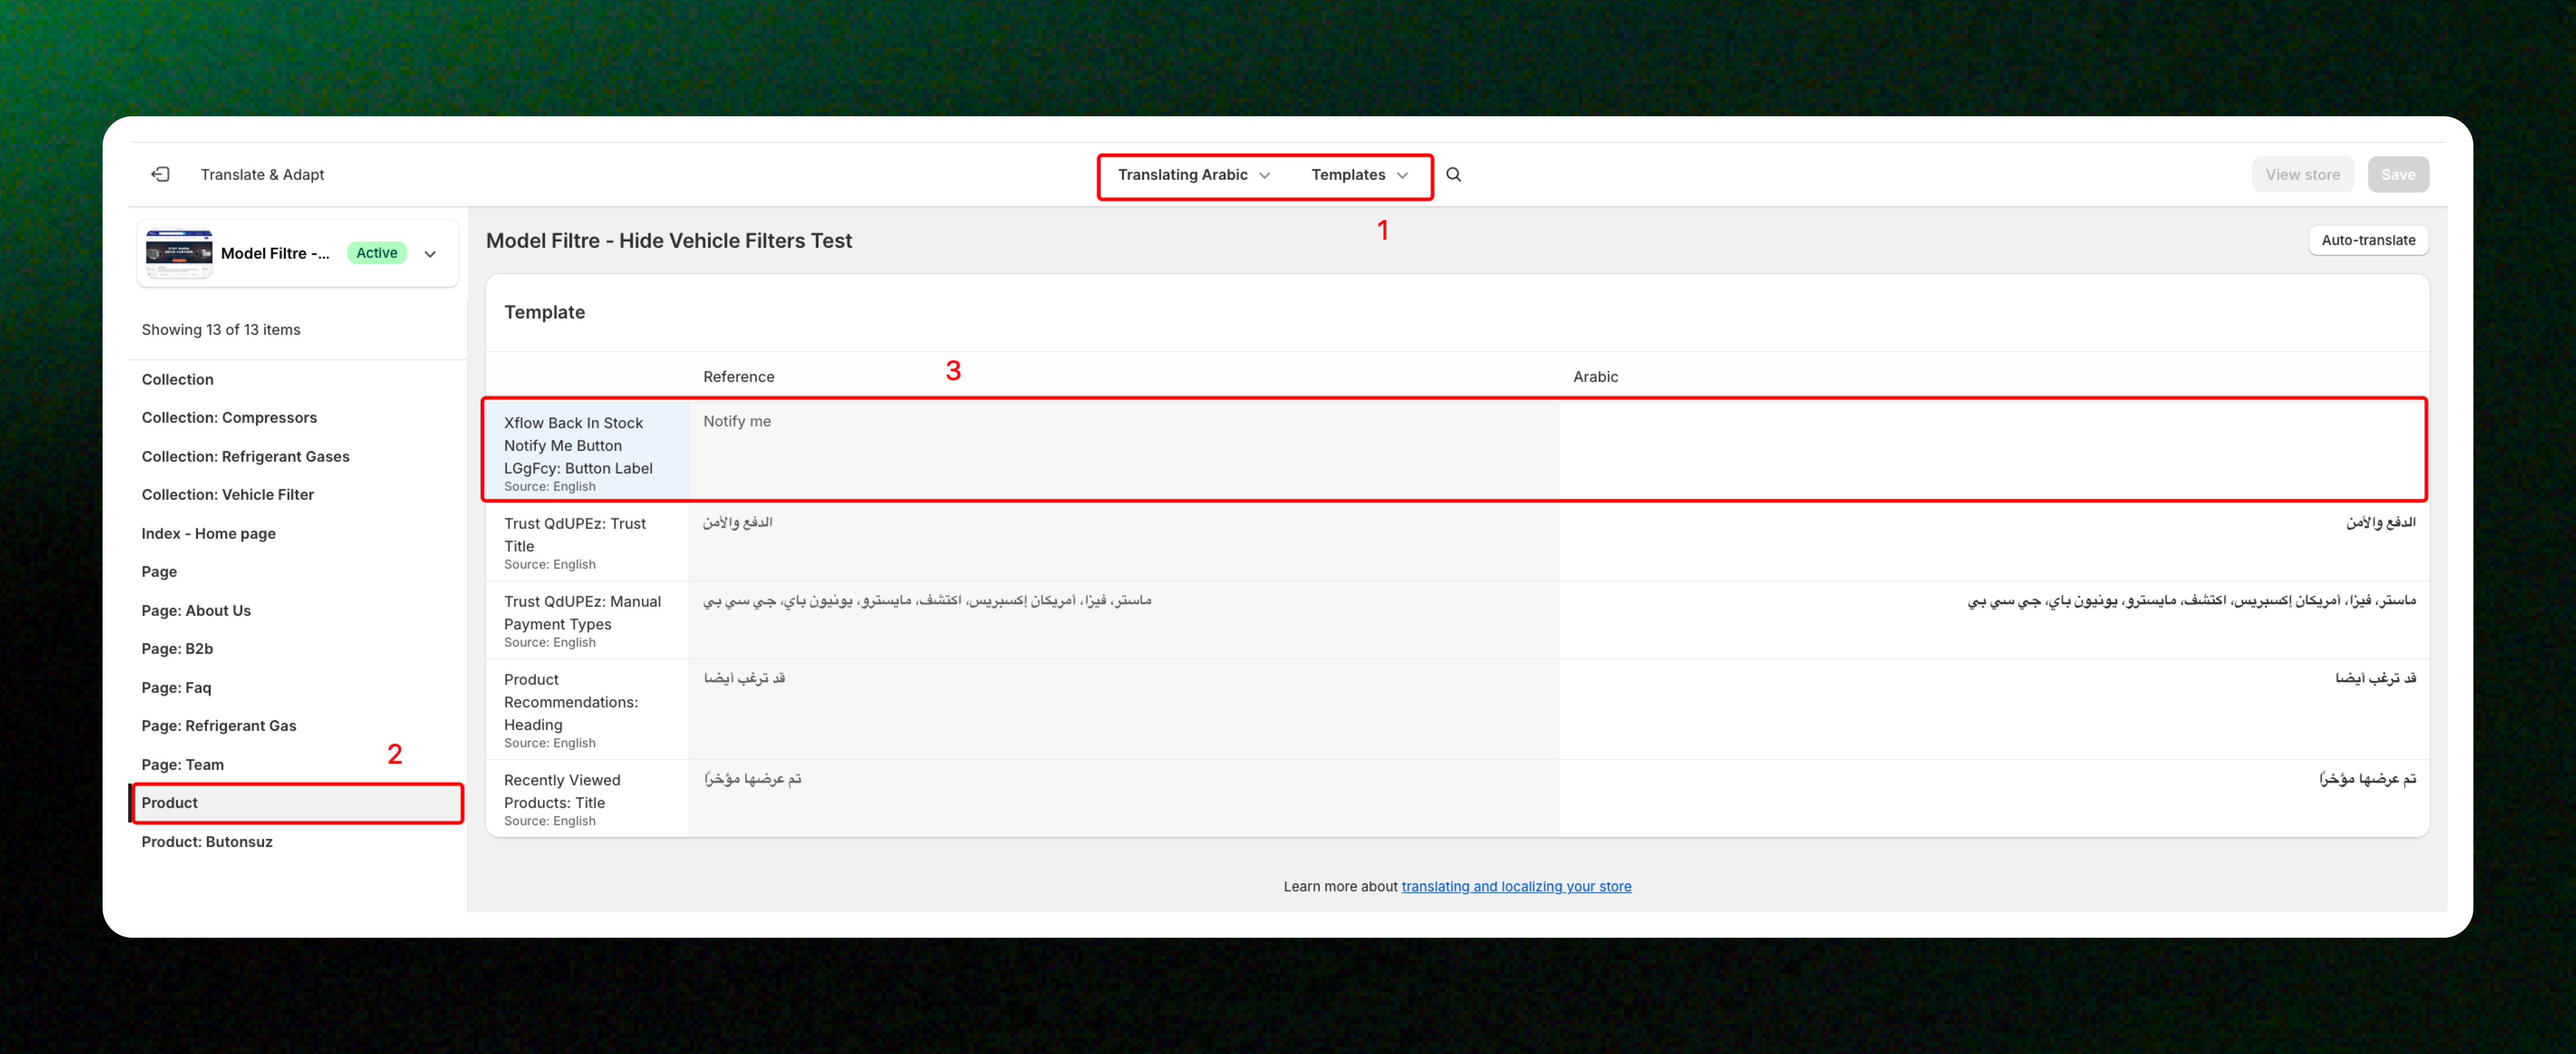Open the Translating Arabic language dropdown
2576x1054 pixels.
(x=1194, y=174)
